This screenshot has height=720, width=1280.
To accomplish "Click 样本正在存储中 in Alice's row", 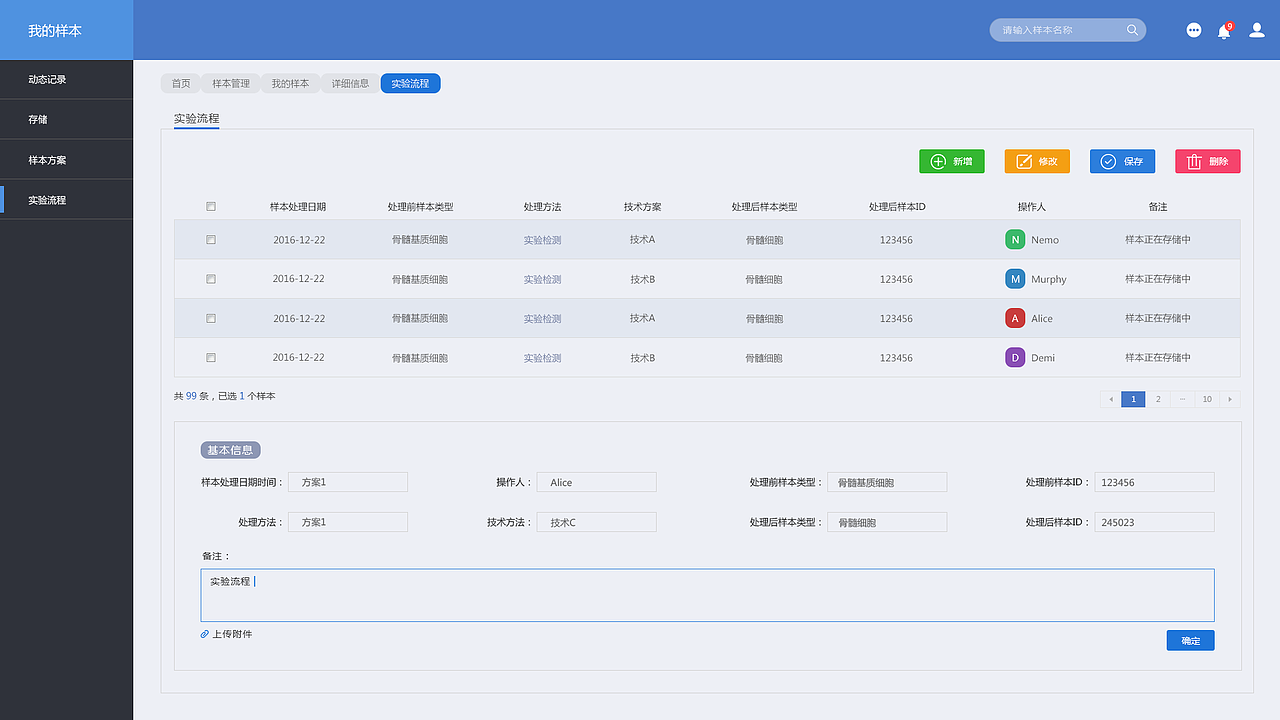I will (1158, 318).
